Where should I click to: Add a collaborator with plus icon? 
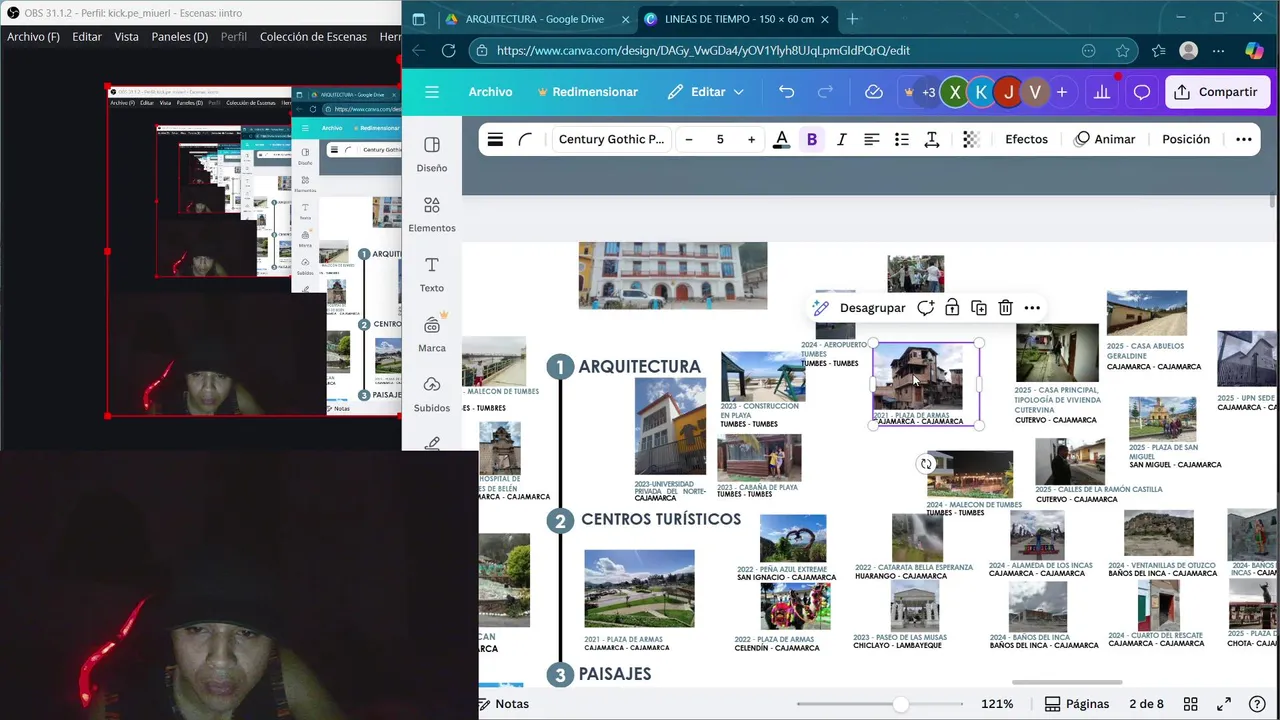(x=1062, y=92)
